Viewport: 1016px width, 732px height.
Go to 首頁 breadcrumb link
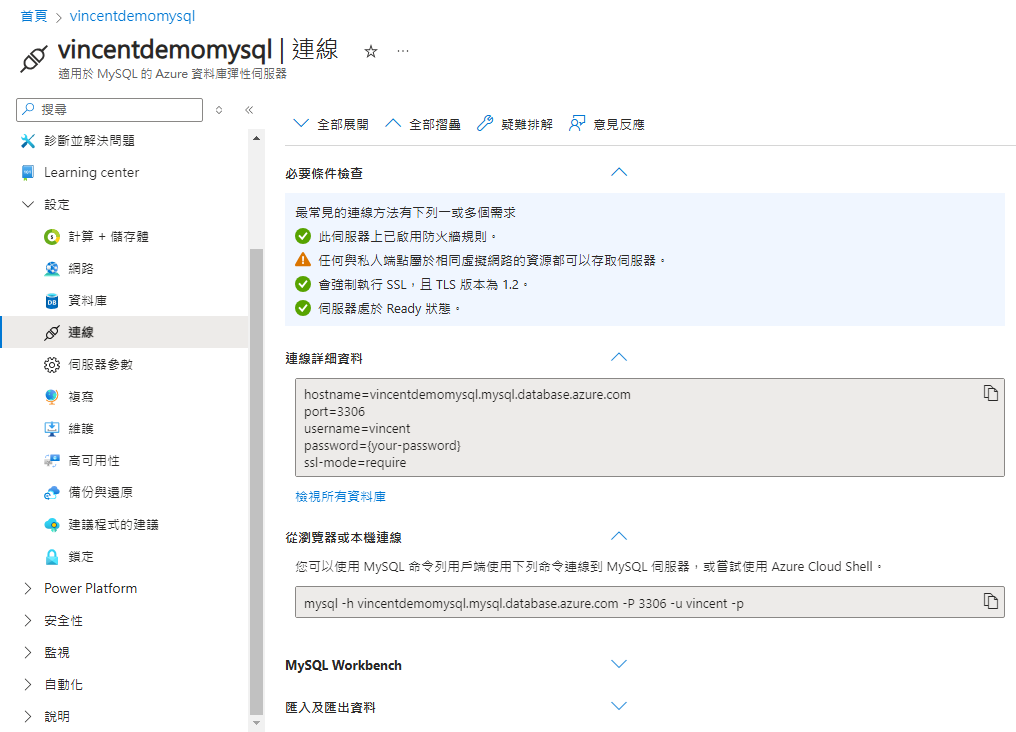[34, 16]
